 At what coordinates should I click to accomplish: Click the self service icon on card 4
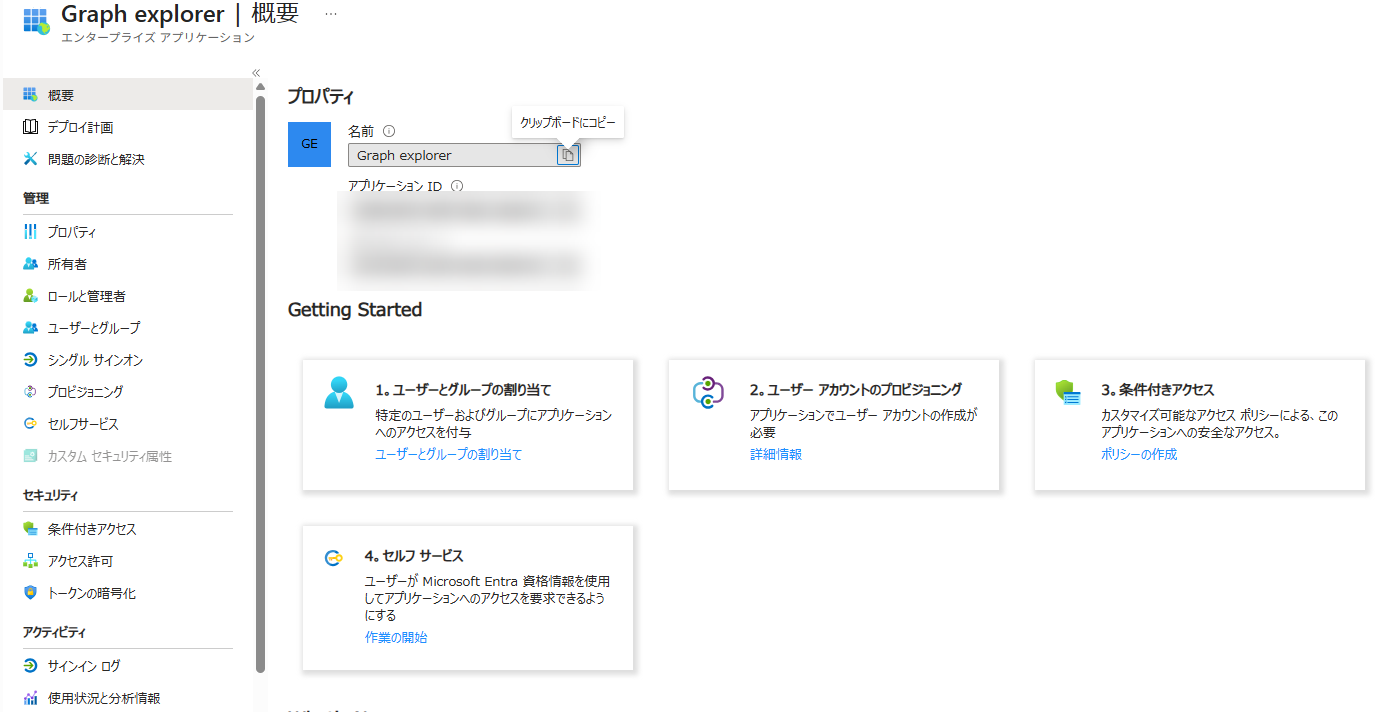(x=334, y=558)
